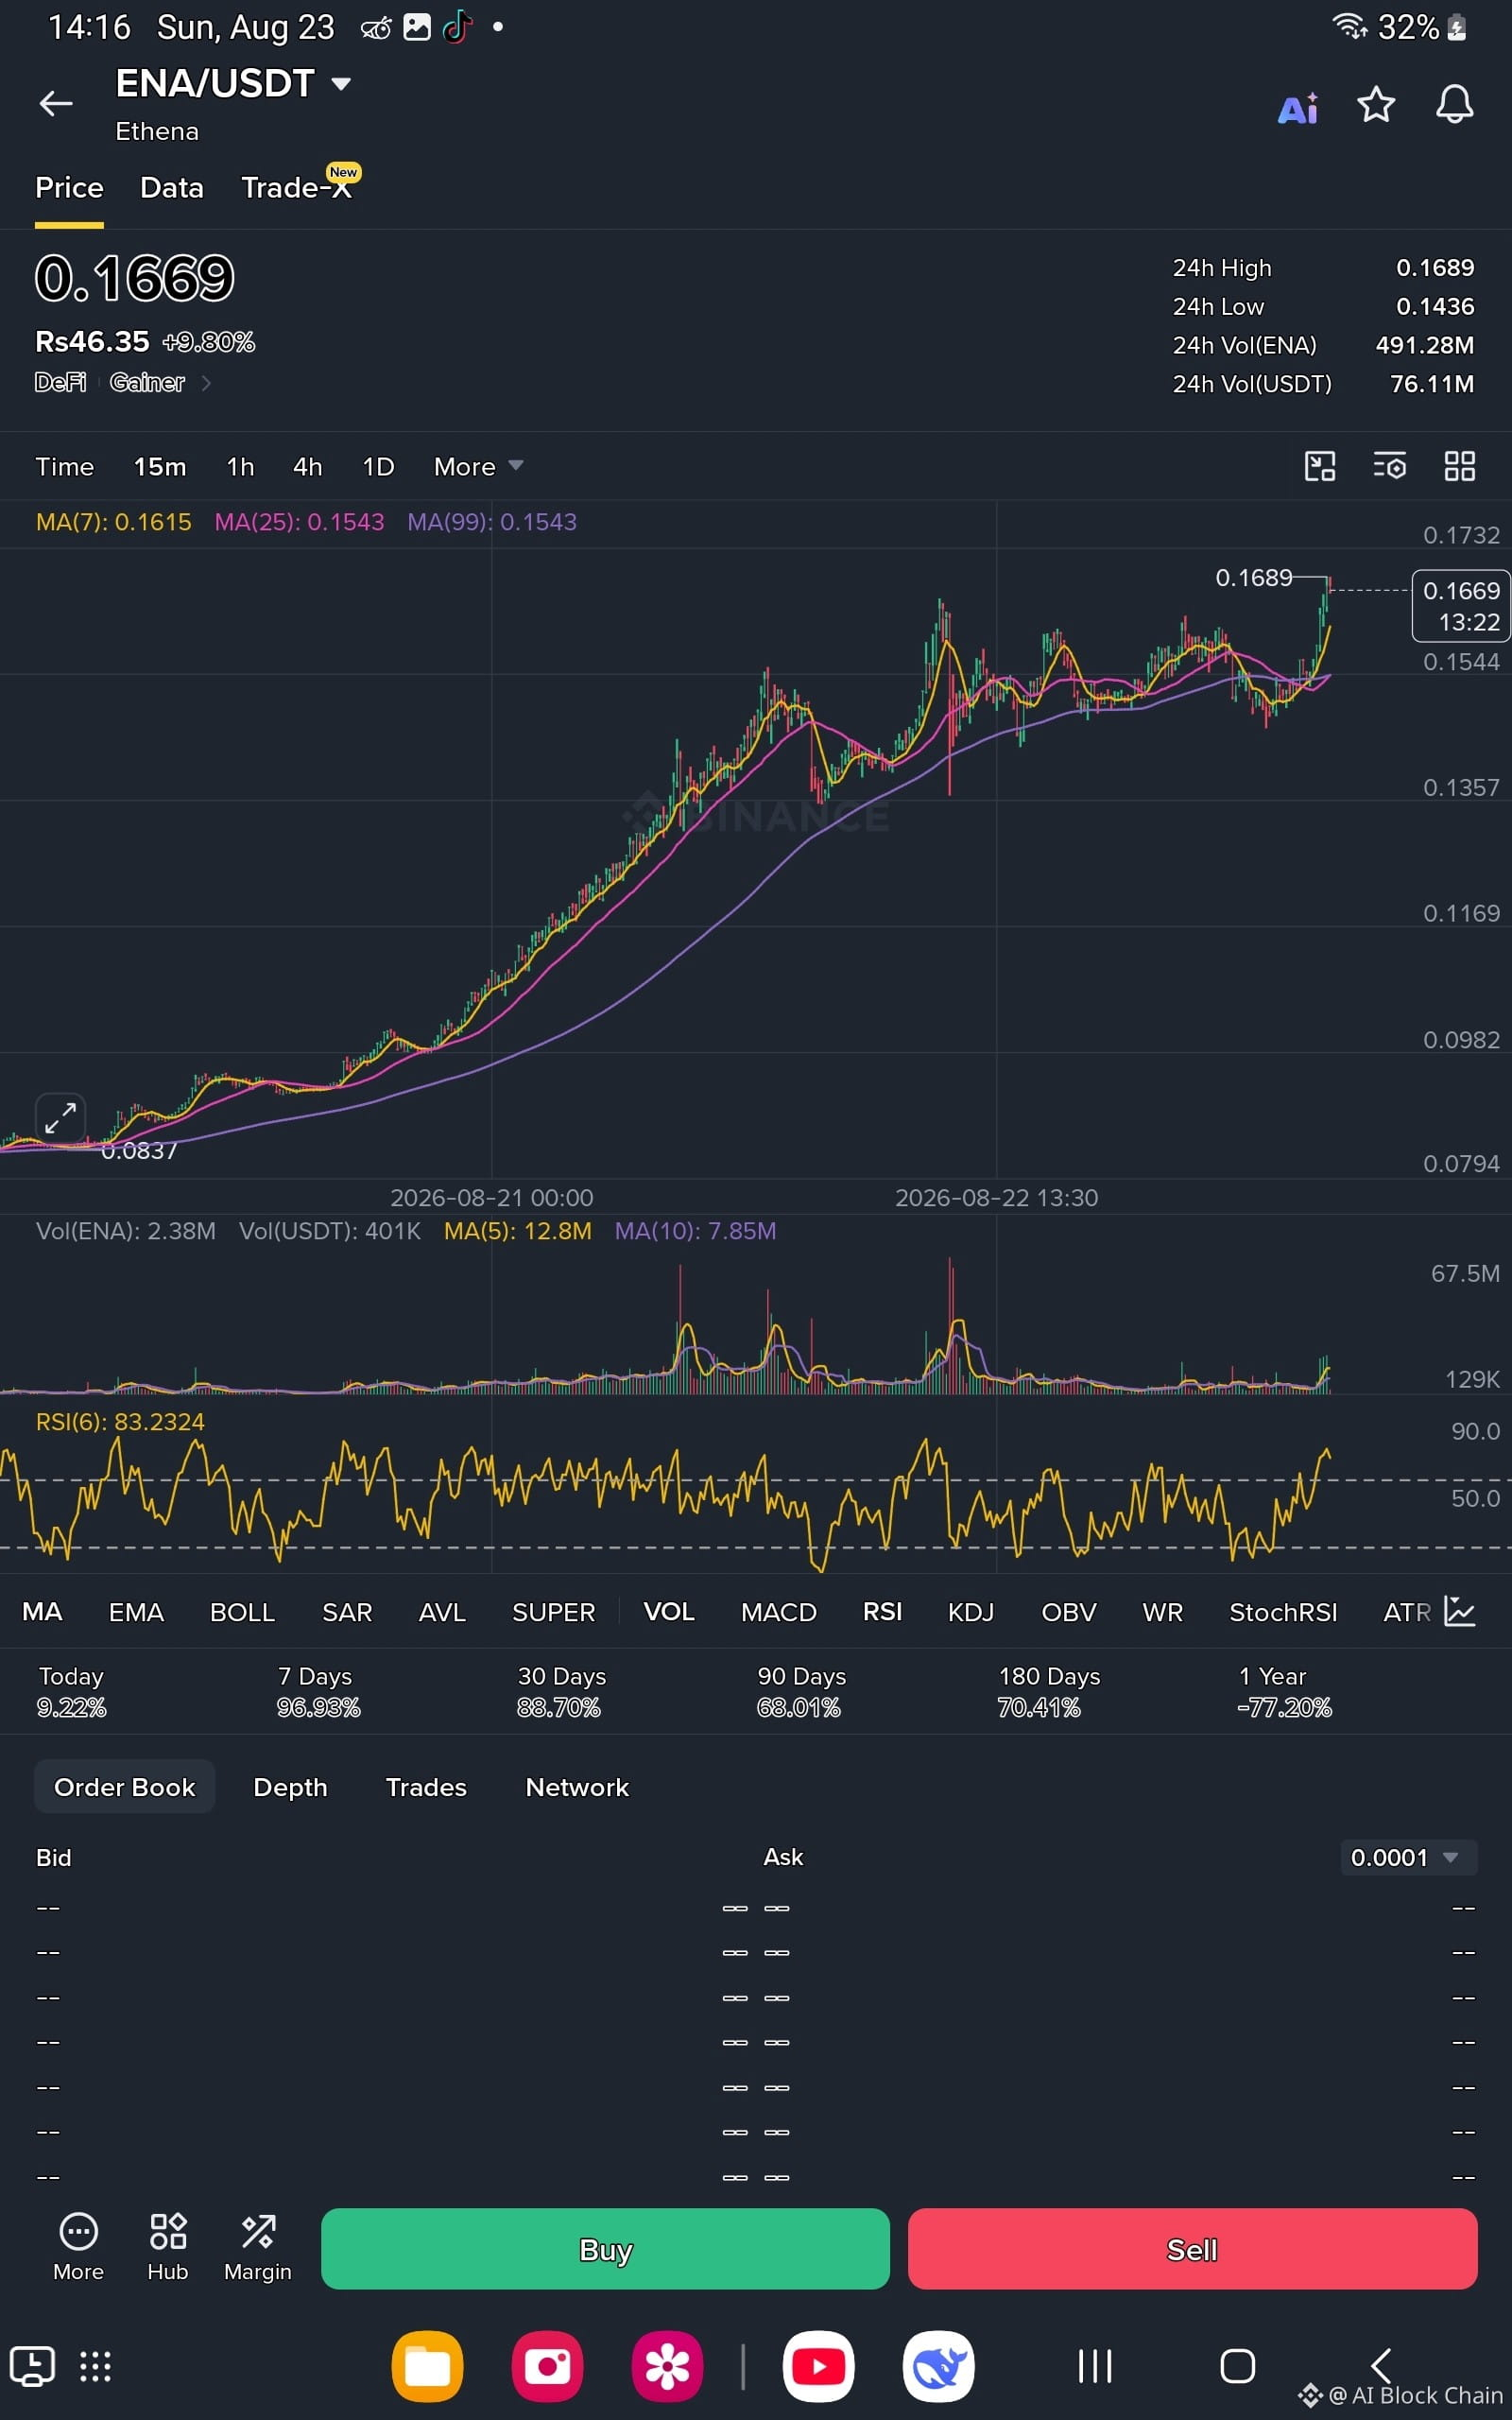Toggle the SAR indicator
Screen dimensions: 1512x2420
[347, 1611]
